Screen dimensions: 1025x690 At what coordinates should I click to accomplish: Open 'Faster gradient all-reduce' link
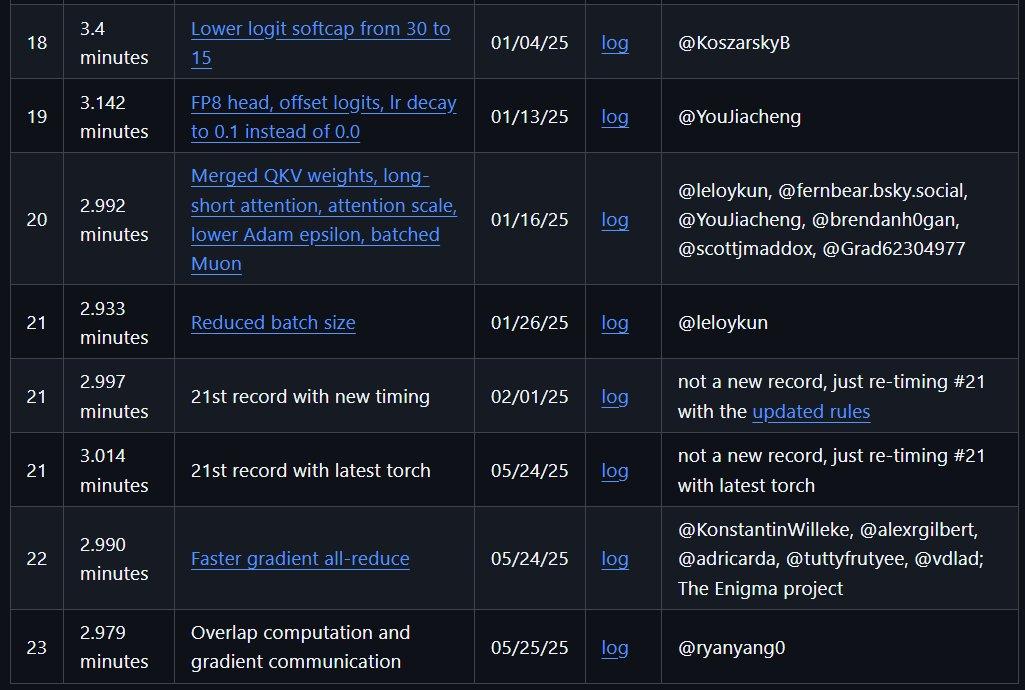[x=300, y=559]
